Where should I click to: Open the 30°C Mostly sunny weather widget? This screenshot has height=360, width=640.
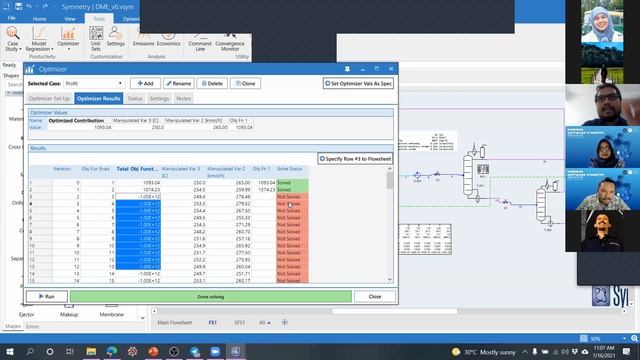[x=484, y=352]
